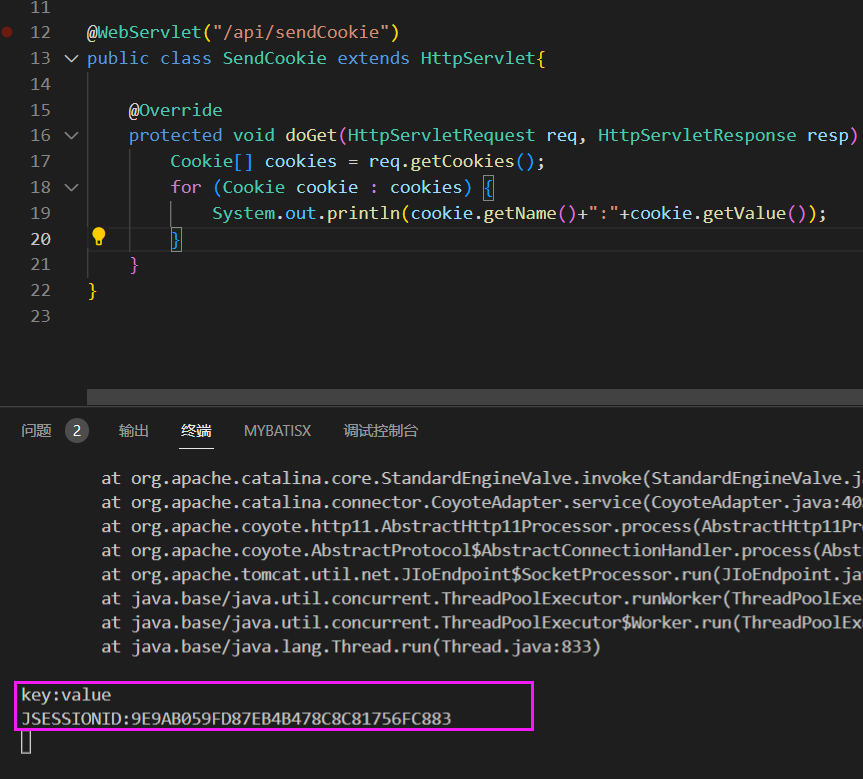The width and height of the screenshot is (863, 779).
Task: Click line number 17 in the gutter
Action: pos(39,161)
